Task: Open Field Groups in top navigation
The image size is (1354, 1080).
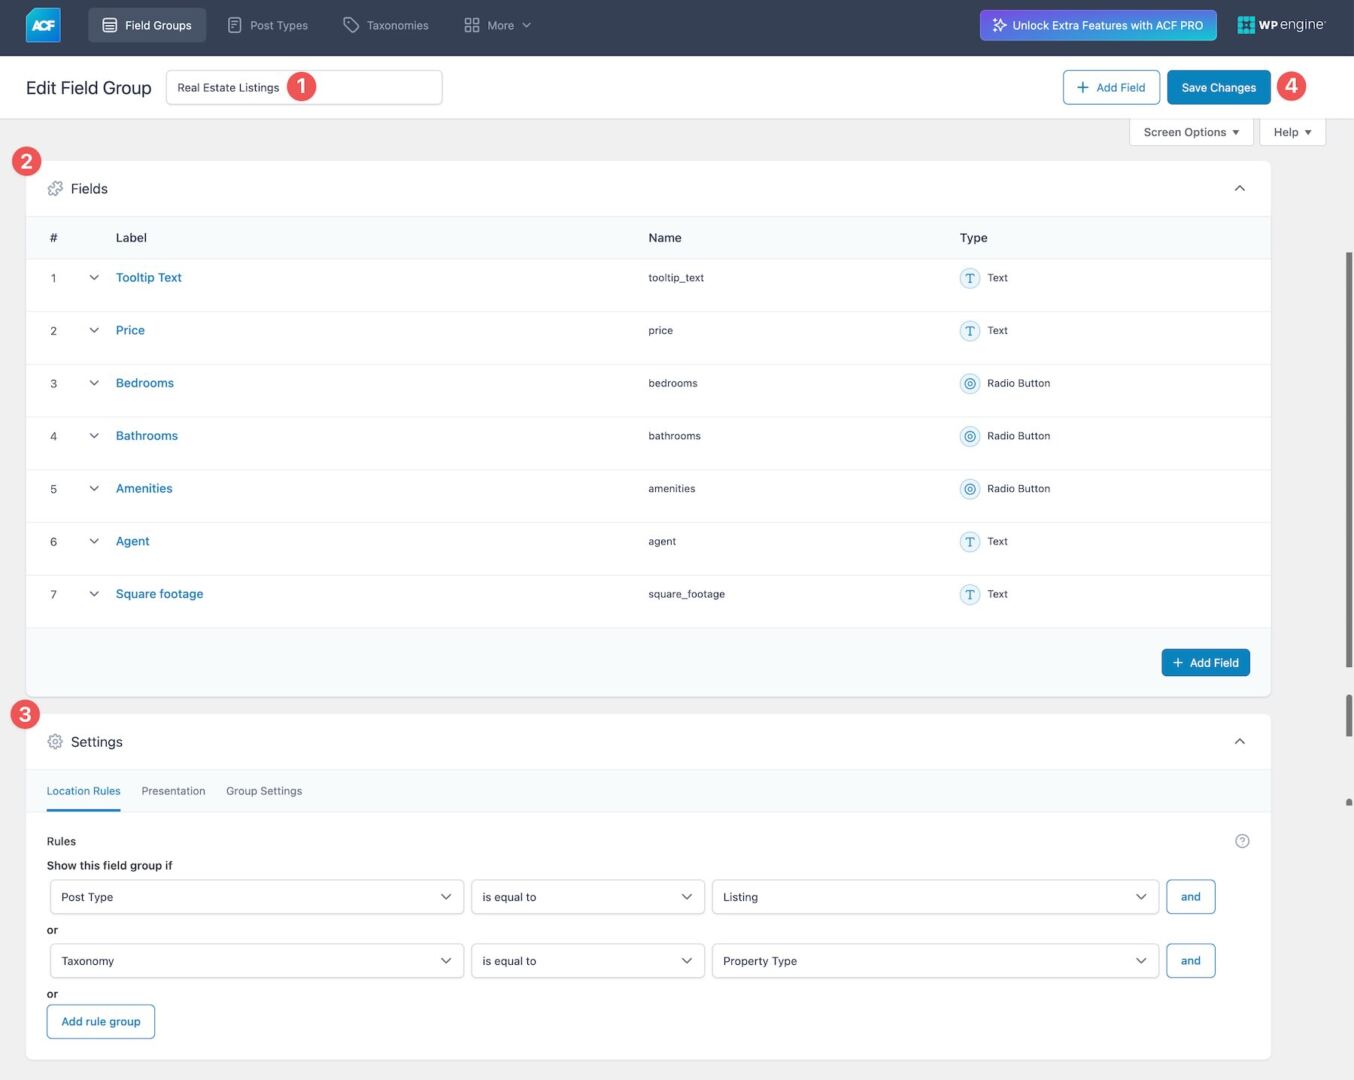Action: point(147,25)
